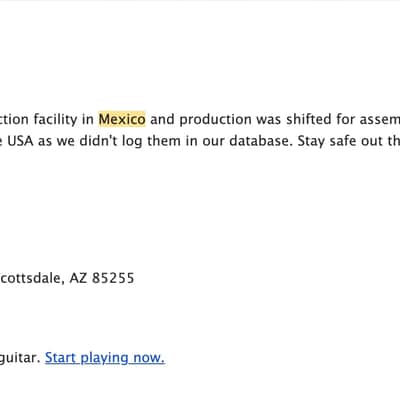The height and width of the screenshot is (400, 400).
Task: Click the zip code 85255
Action: coord(113,278)
